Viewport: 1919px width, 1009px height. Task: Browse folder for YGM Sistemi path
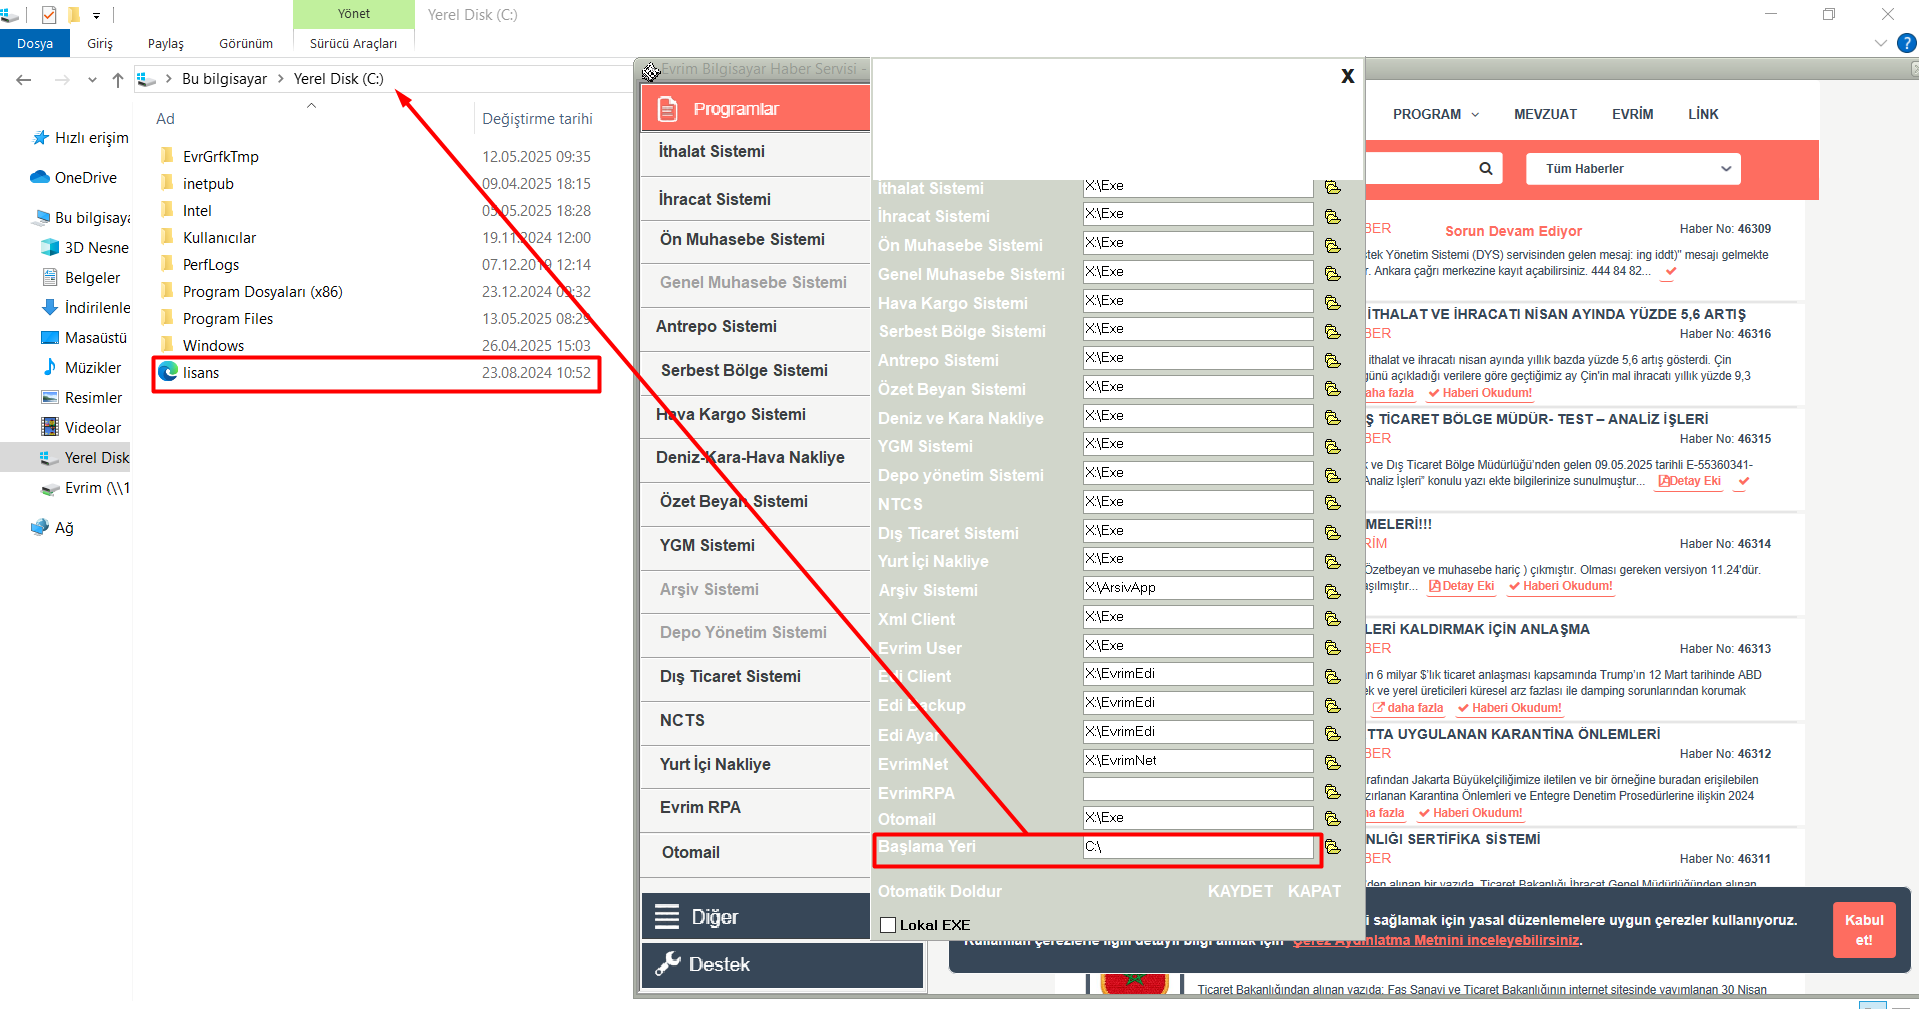point(1332,446)
